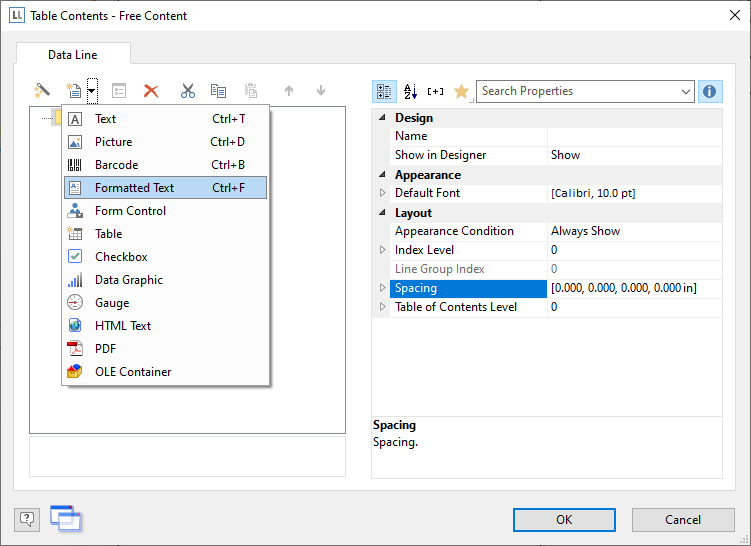
Task: Switch to categorized properties view
Action: (384, 91)
